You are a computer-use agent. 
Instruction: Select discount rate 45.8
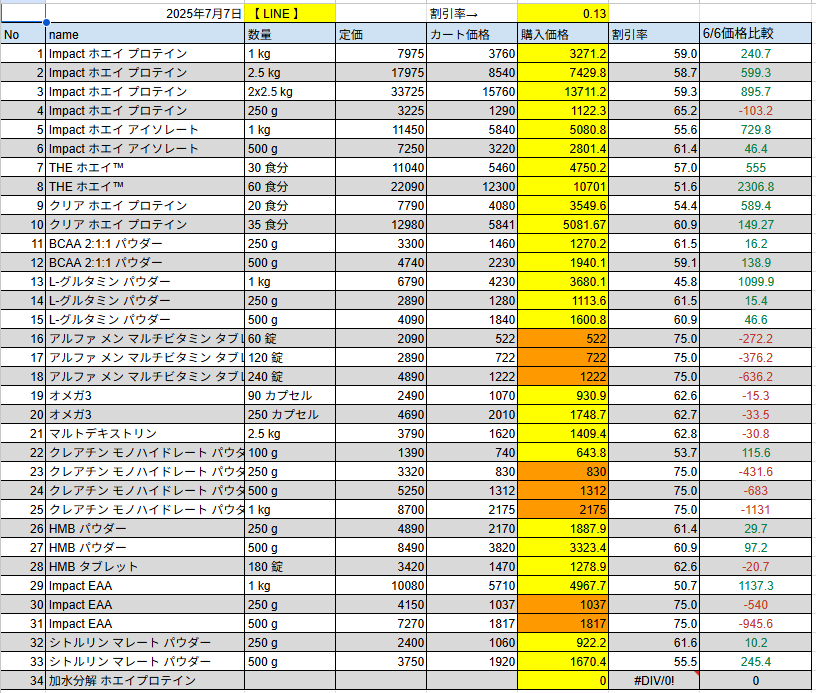654,281
